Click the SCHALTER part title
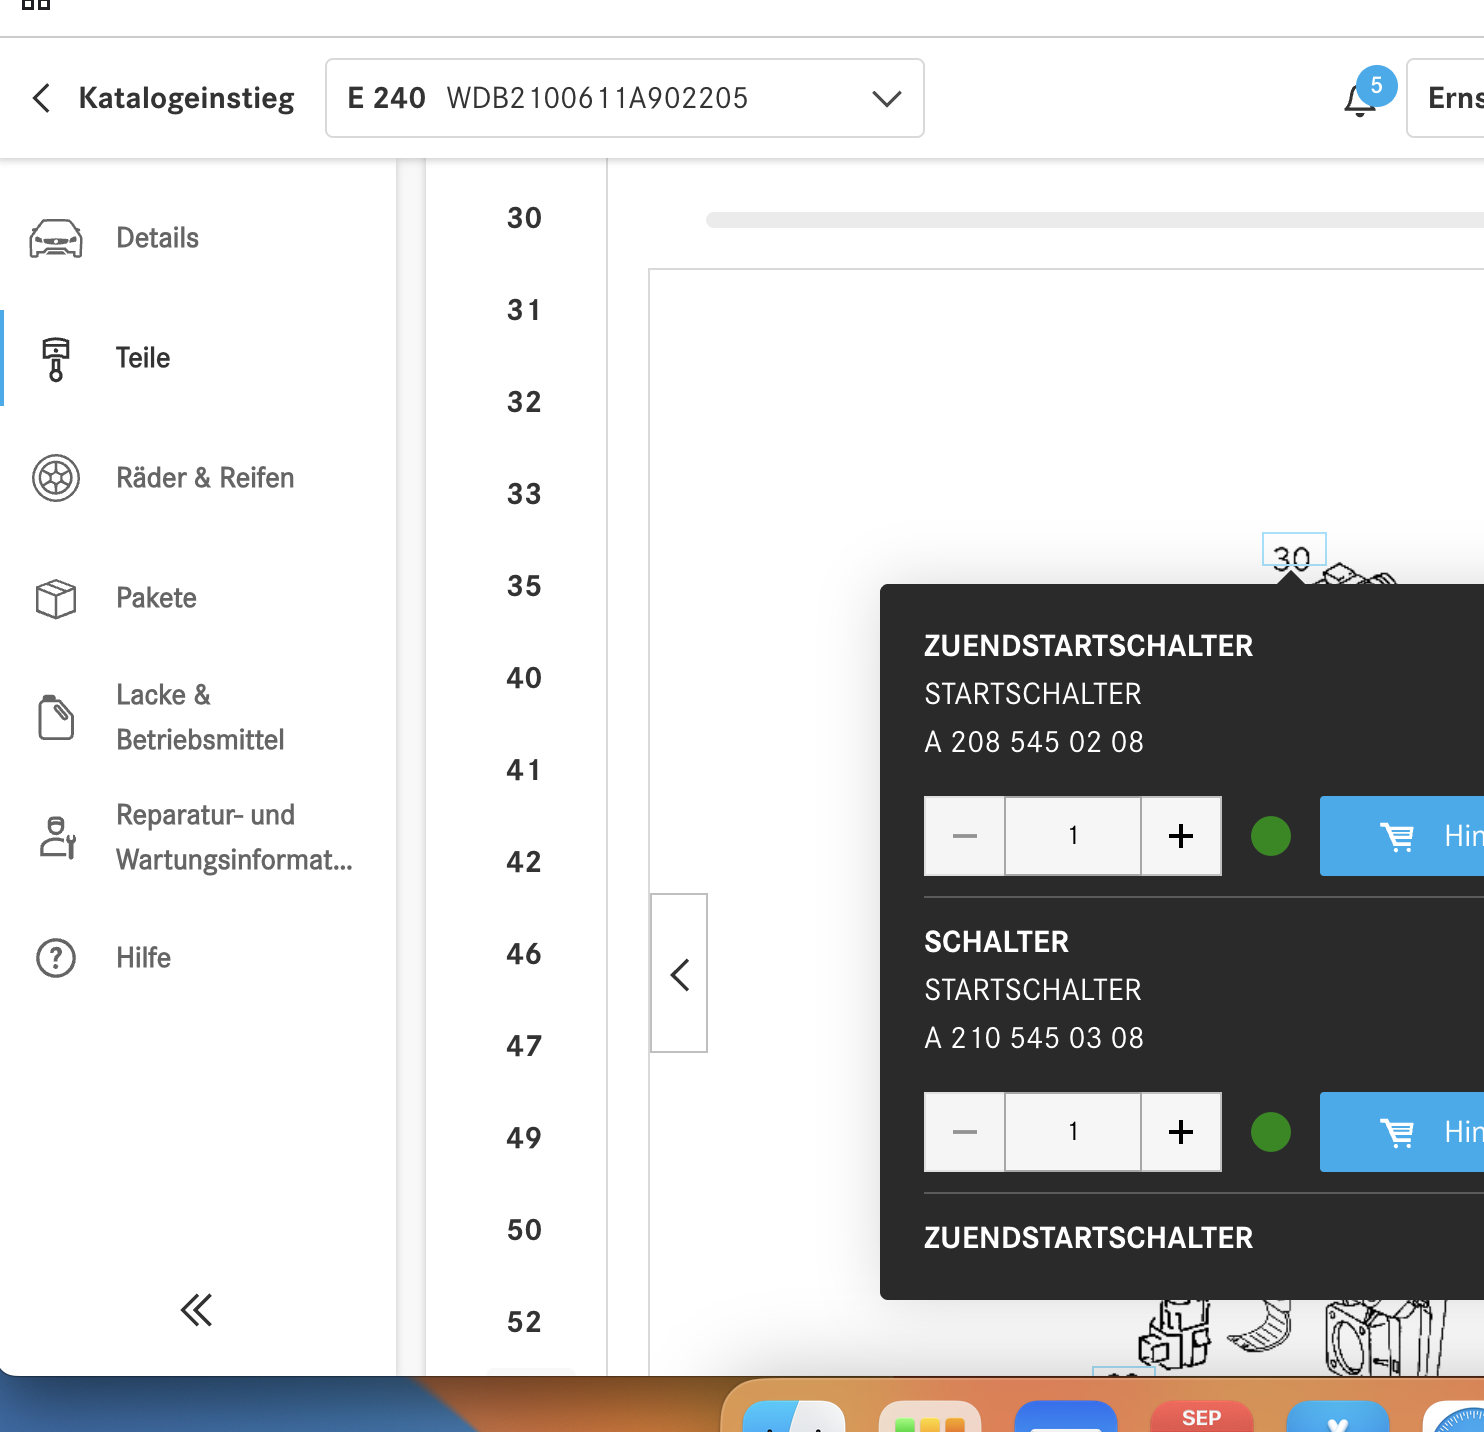This screenshot has width=1484, height=1432. click(996, 942)
